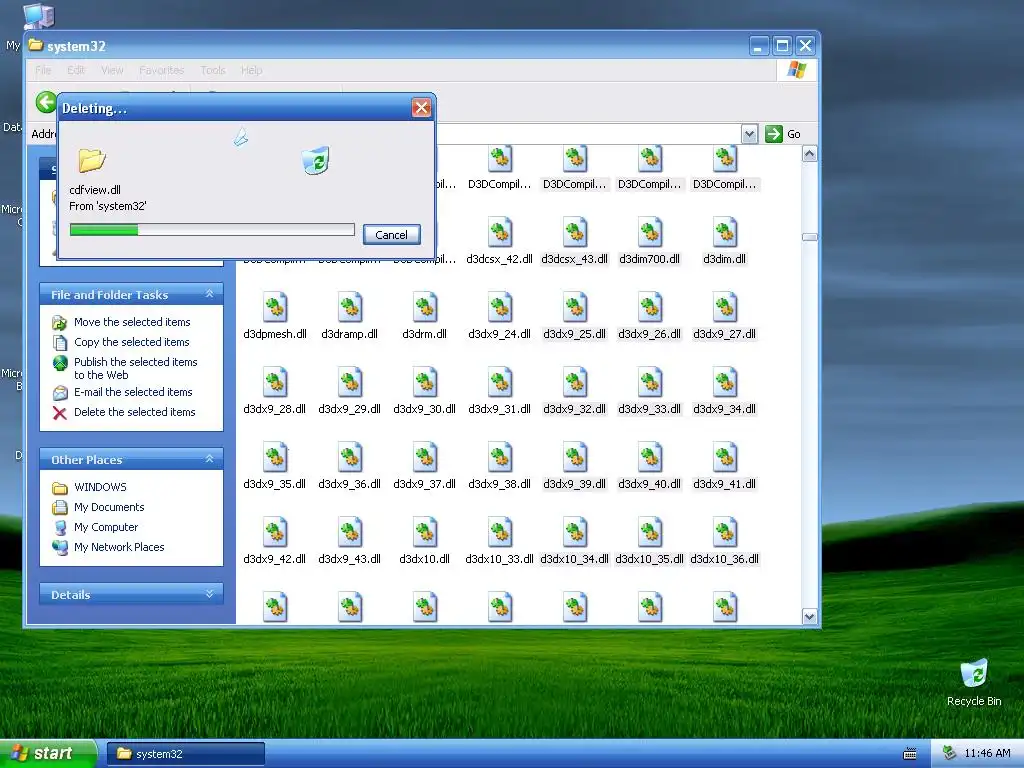Click the d3dx9_43.dll file name
This screenshot has width=1024, height=768.
pos(349,560)
